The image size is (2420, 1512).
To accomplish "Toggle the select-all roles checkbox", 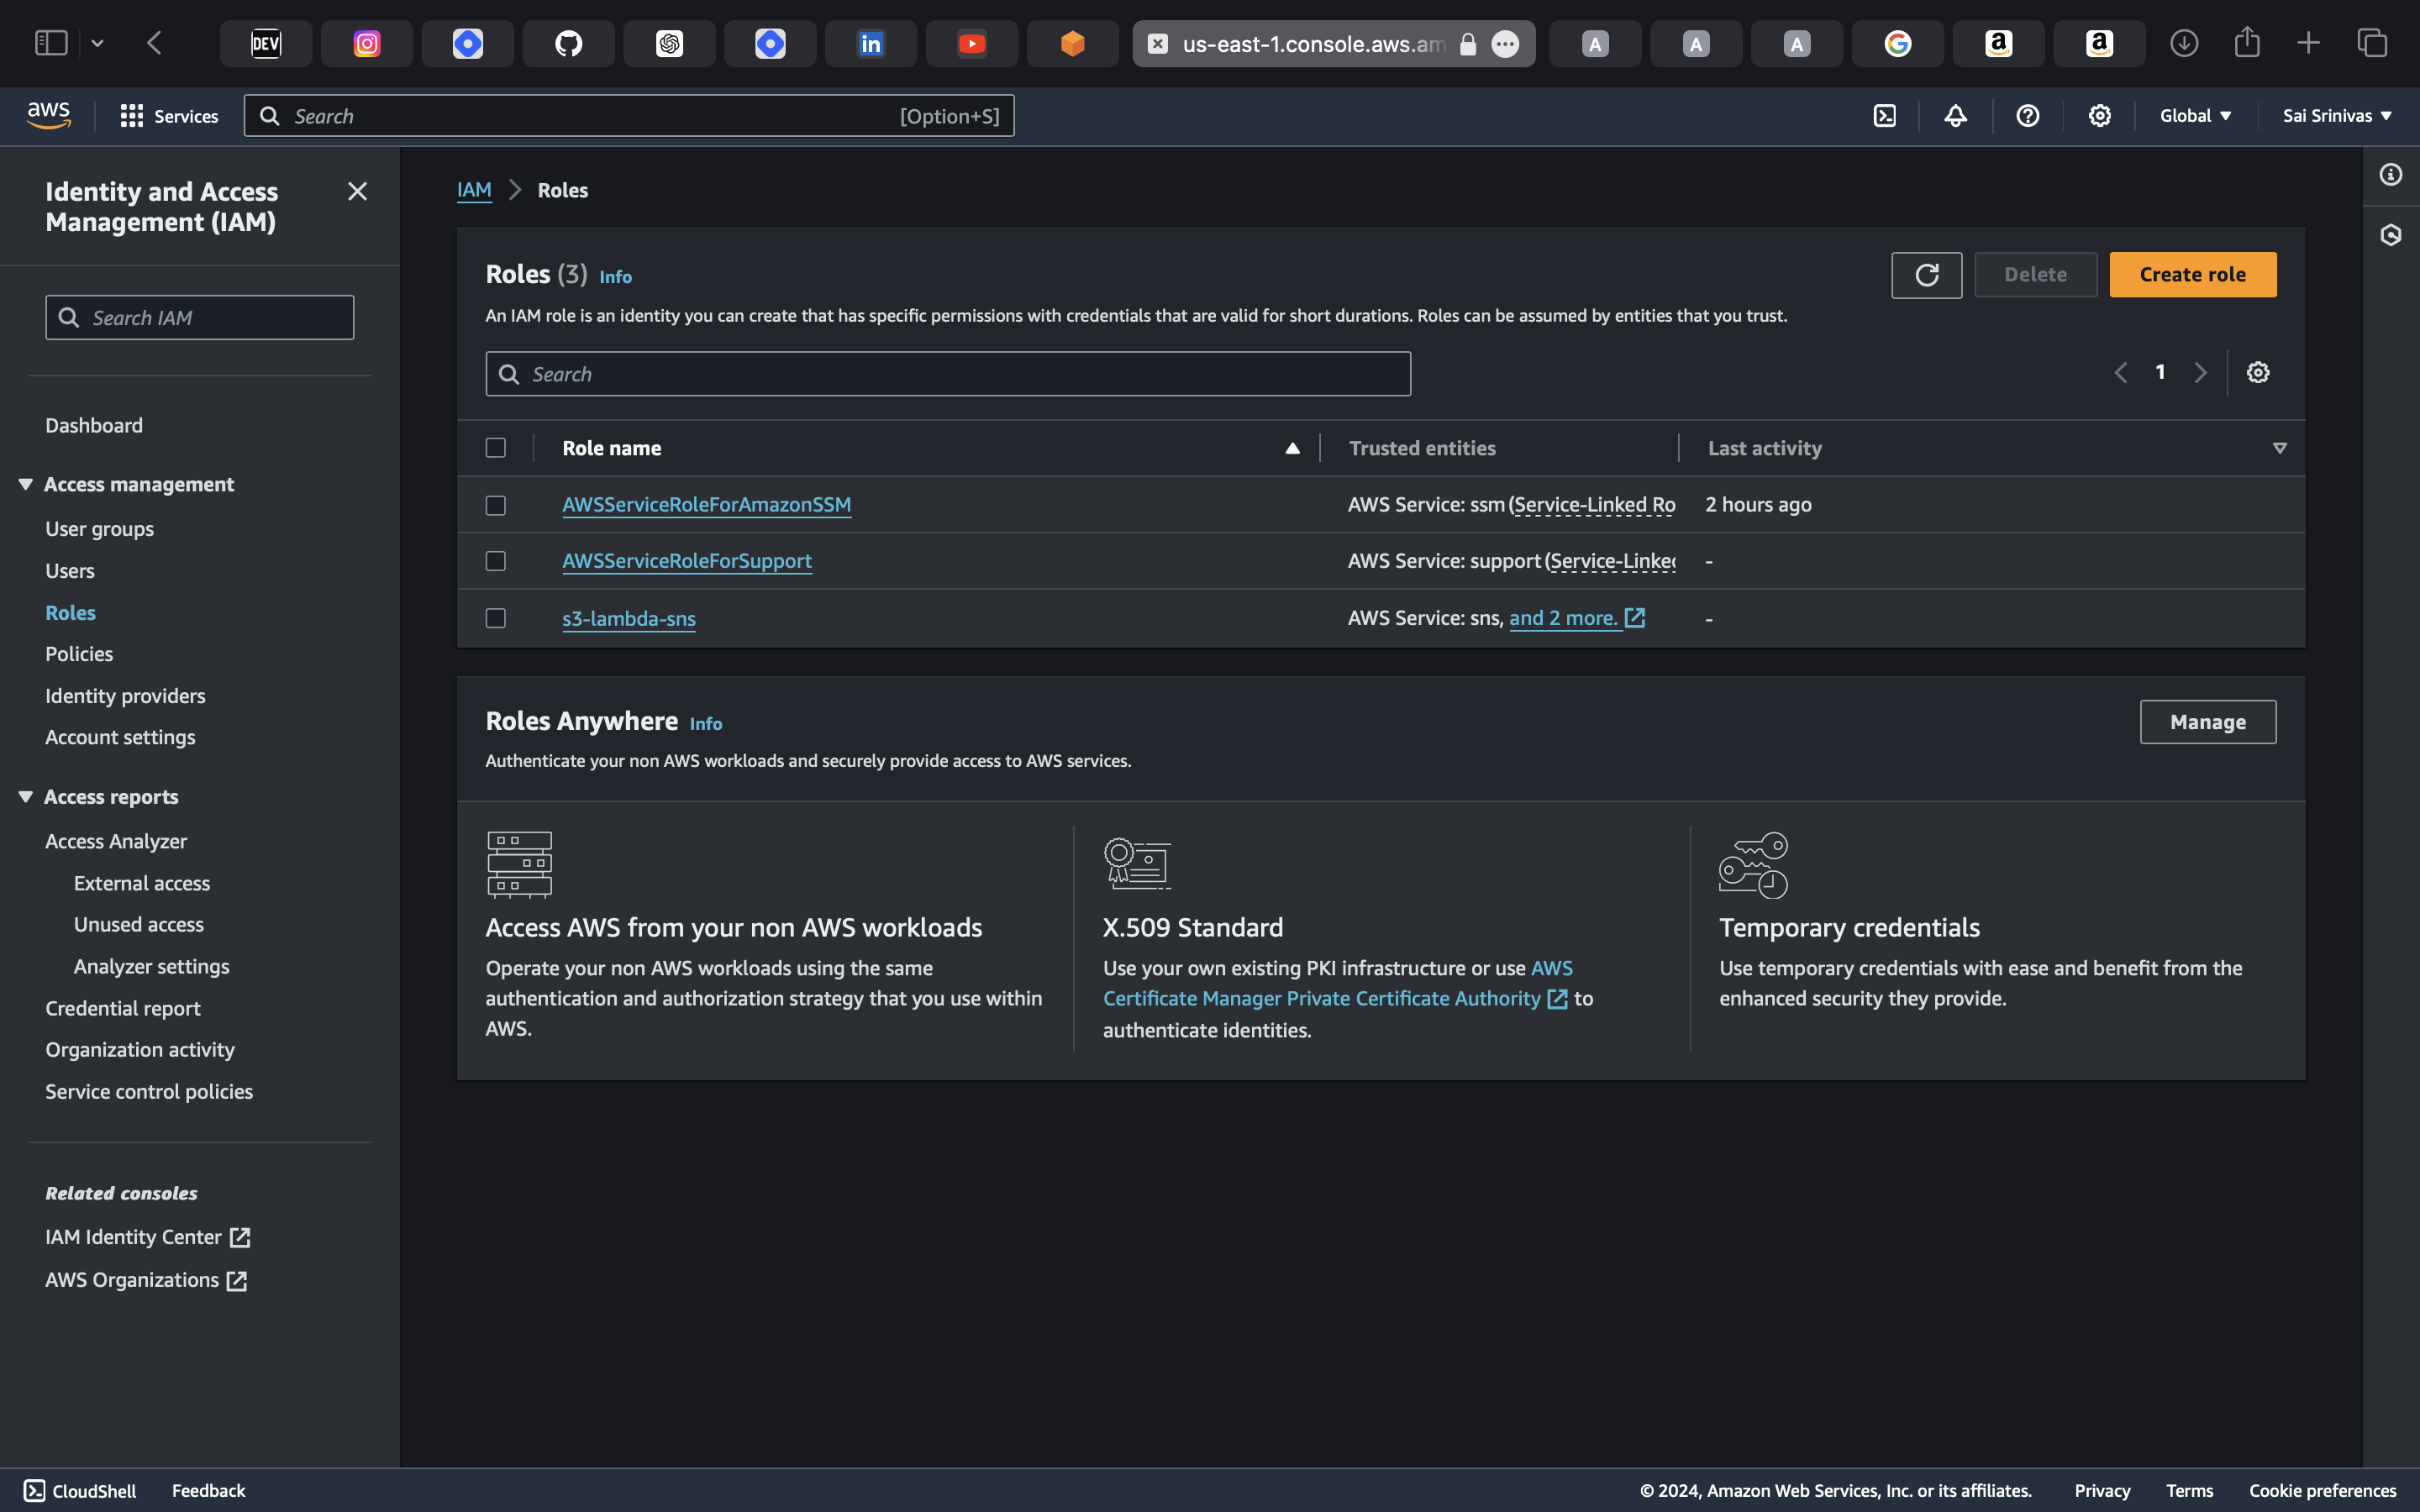I will click(x=496, y=448).
